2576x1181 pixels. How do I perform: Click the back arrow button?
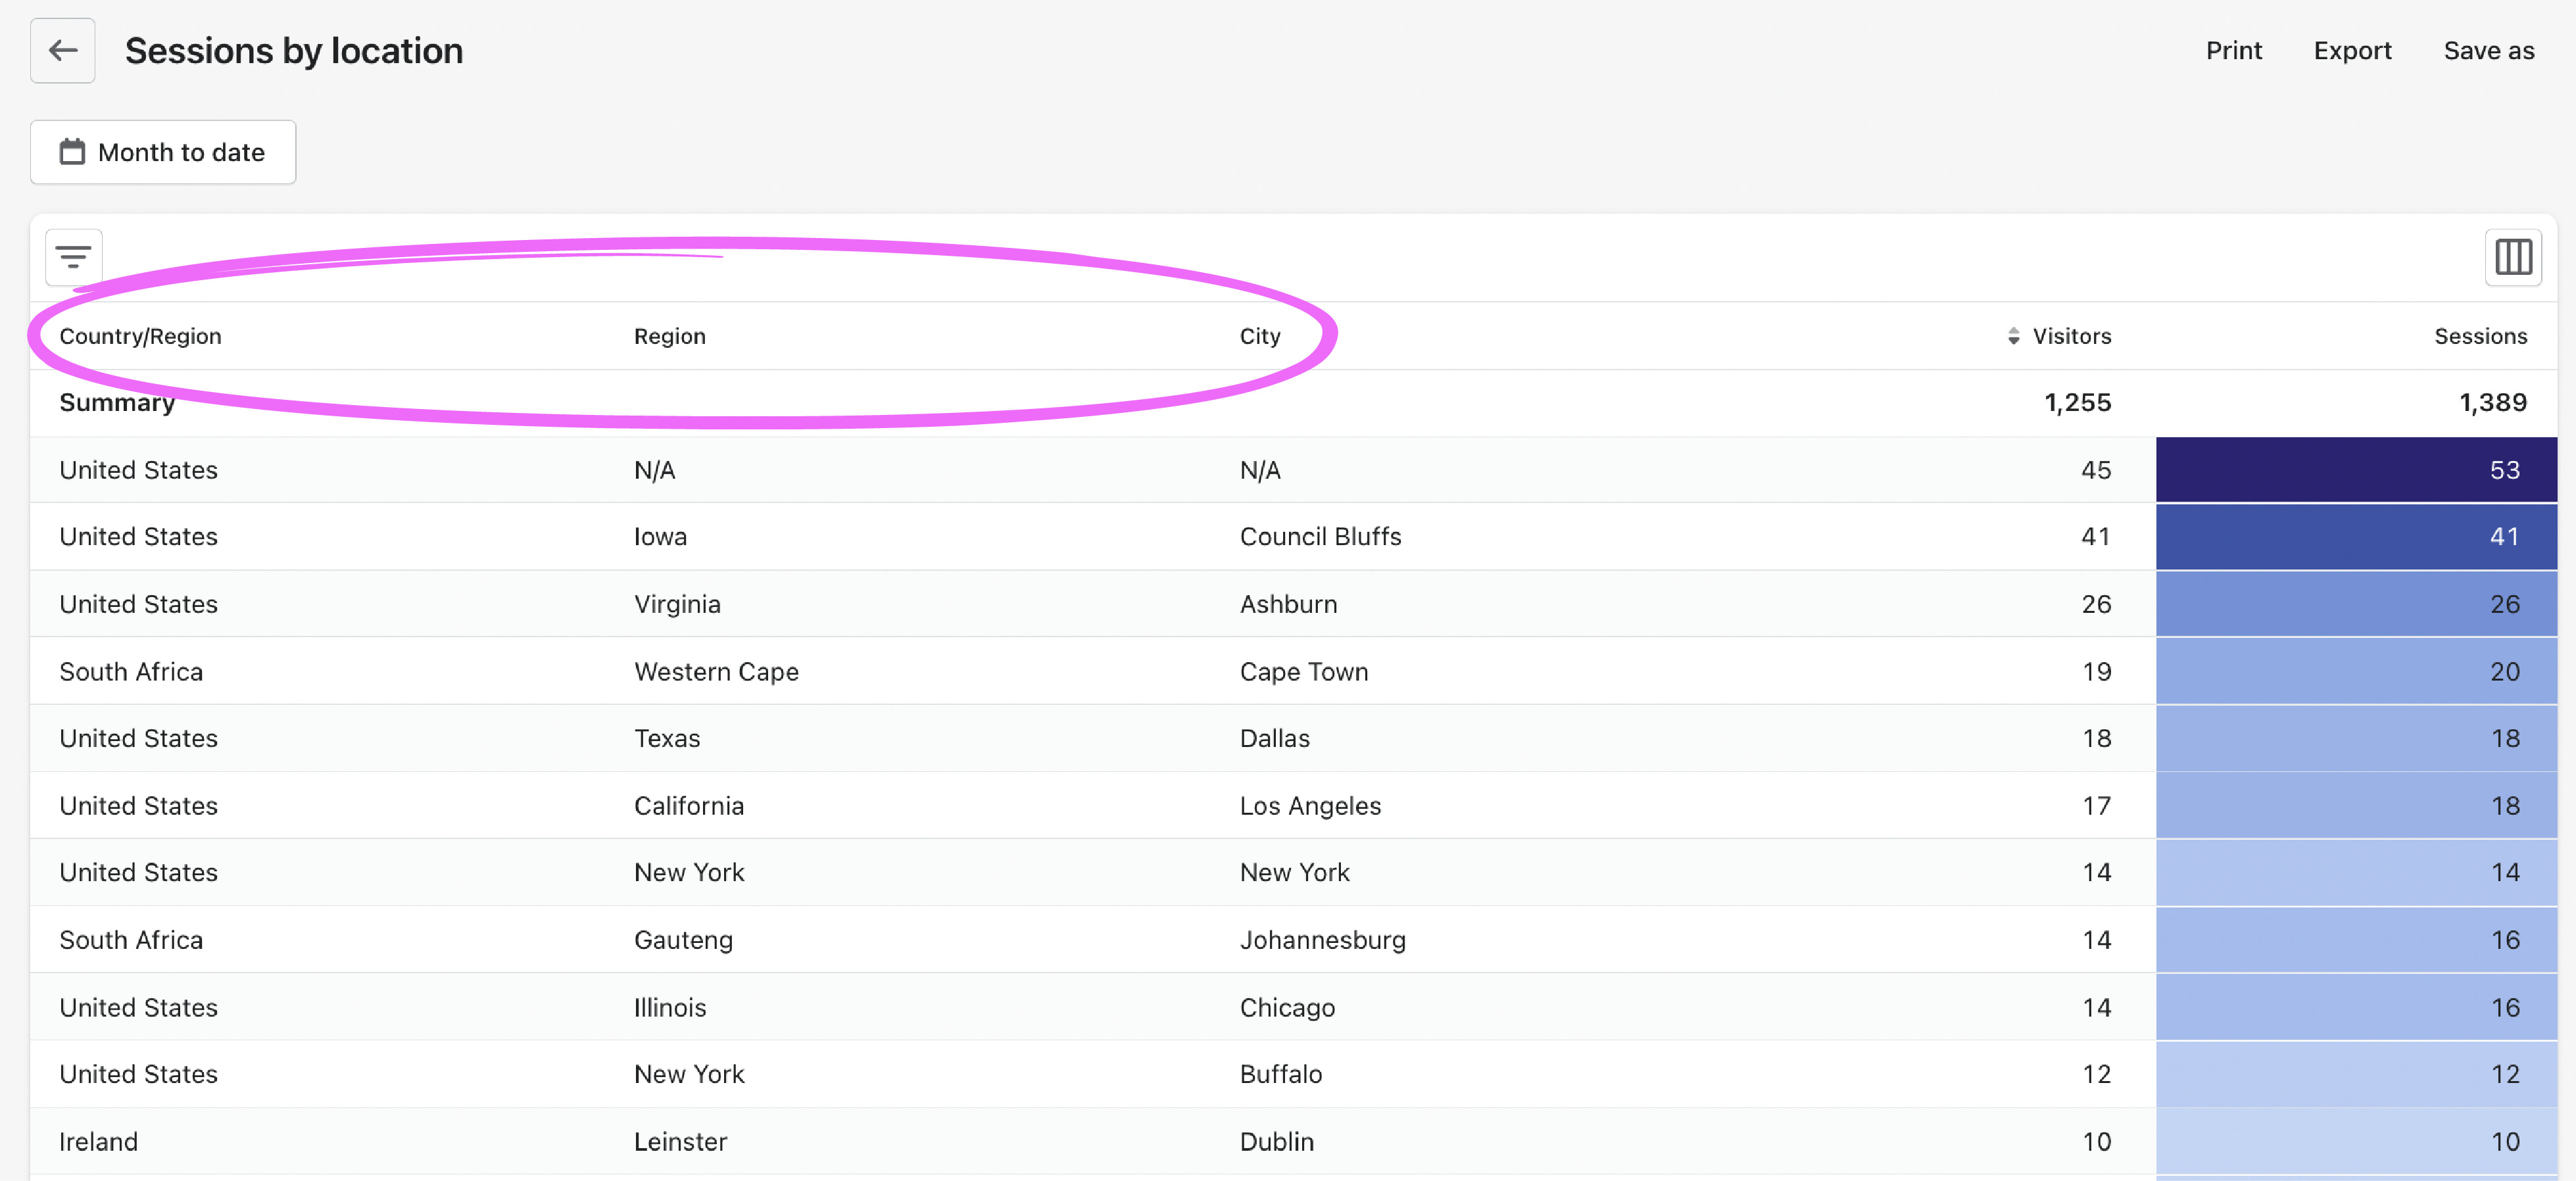(62, 50)
